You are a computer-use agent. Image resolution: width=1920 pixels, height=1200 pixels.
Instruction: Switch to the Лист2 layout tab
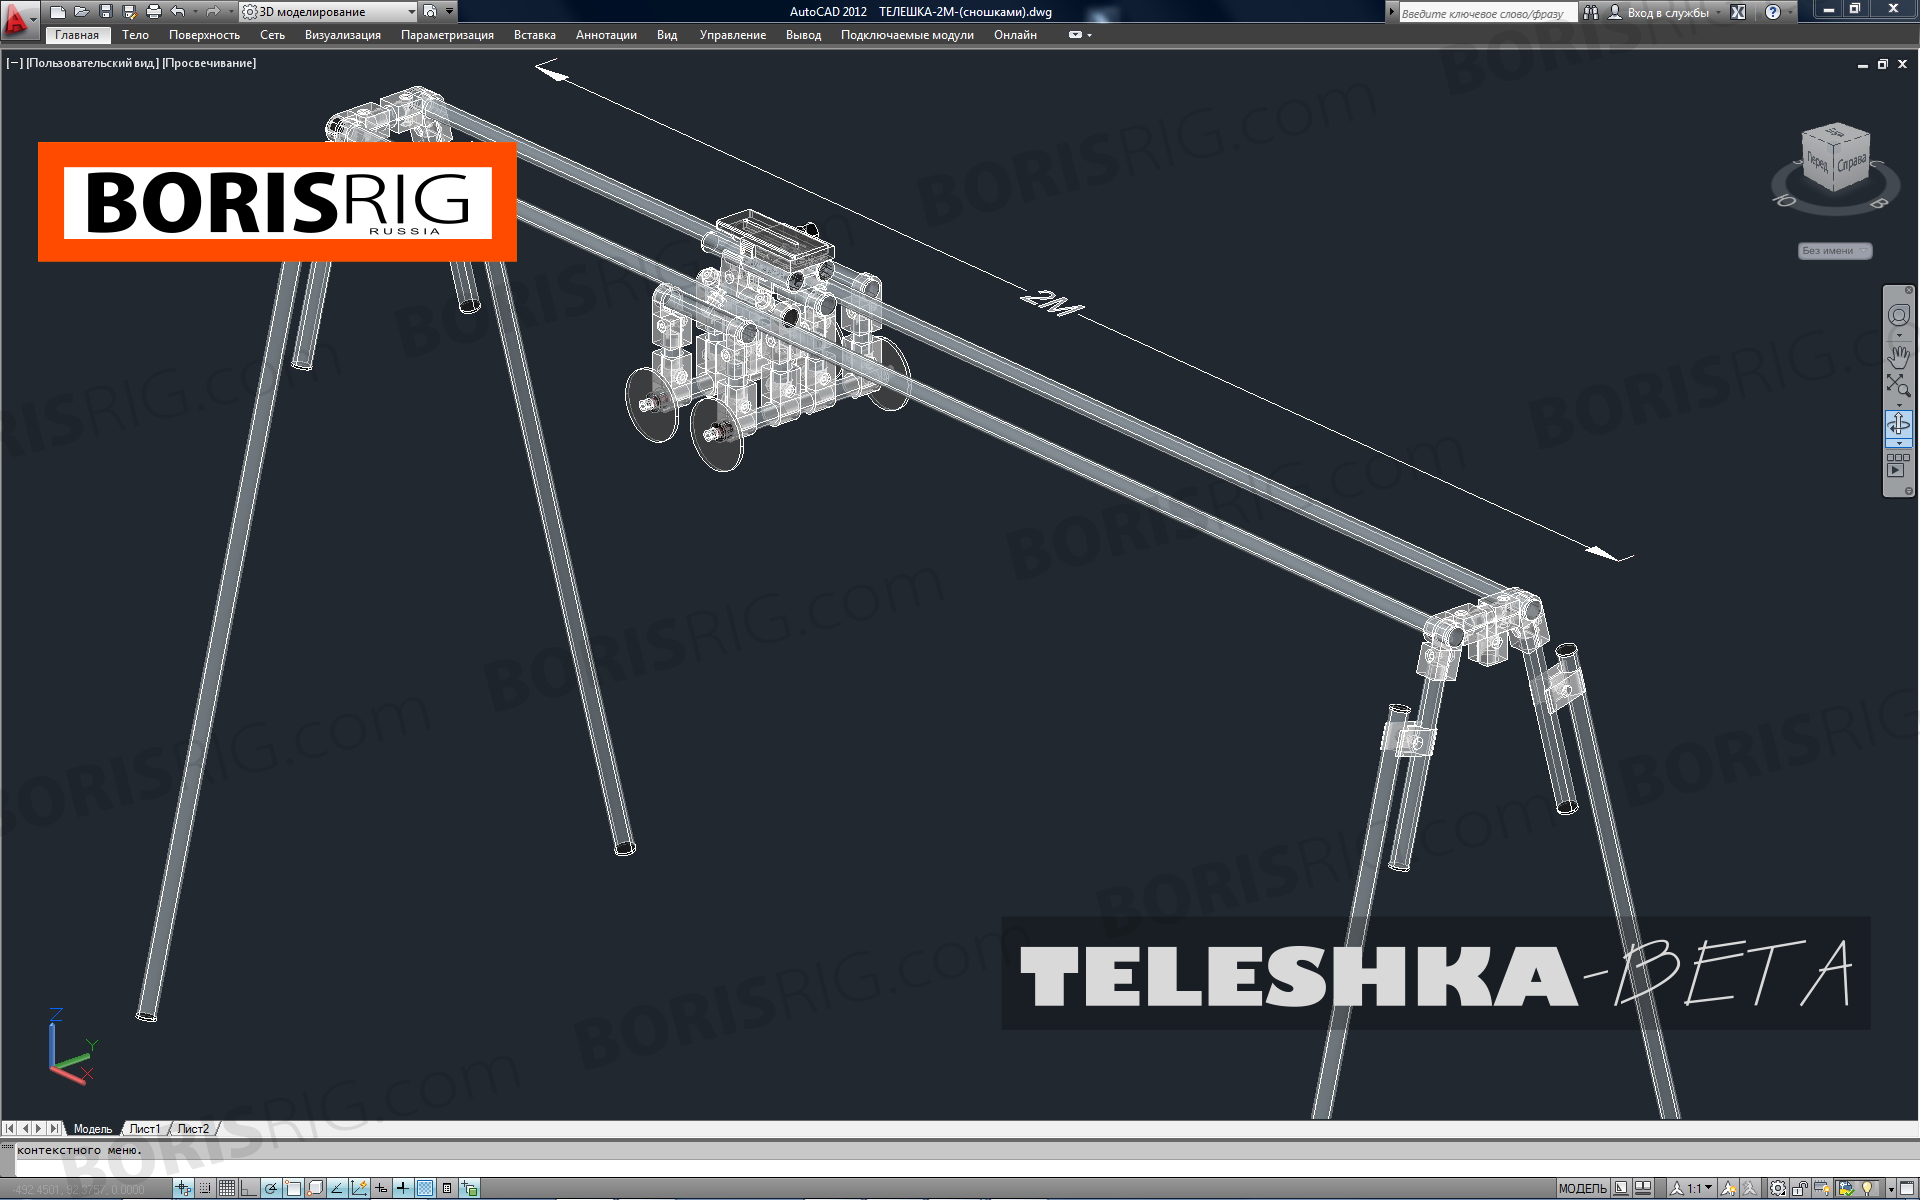coord(193,1129)
